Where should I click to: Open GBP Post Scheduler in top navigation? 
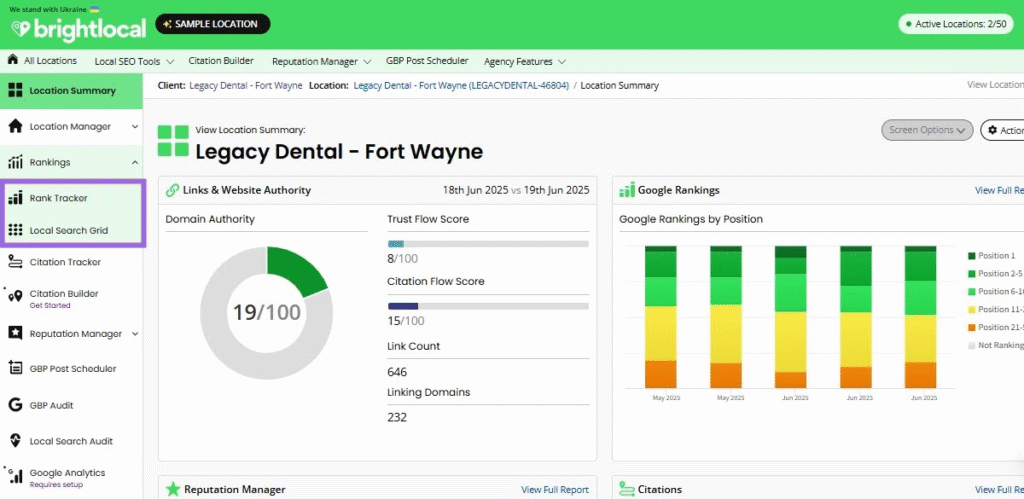427,61
